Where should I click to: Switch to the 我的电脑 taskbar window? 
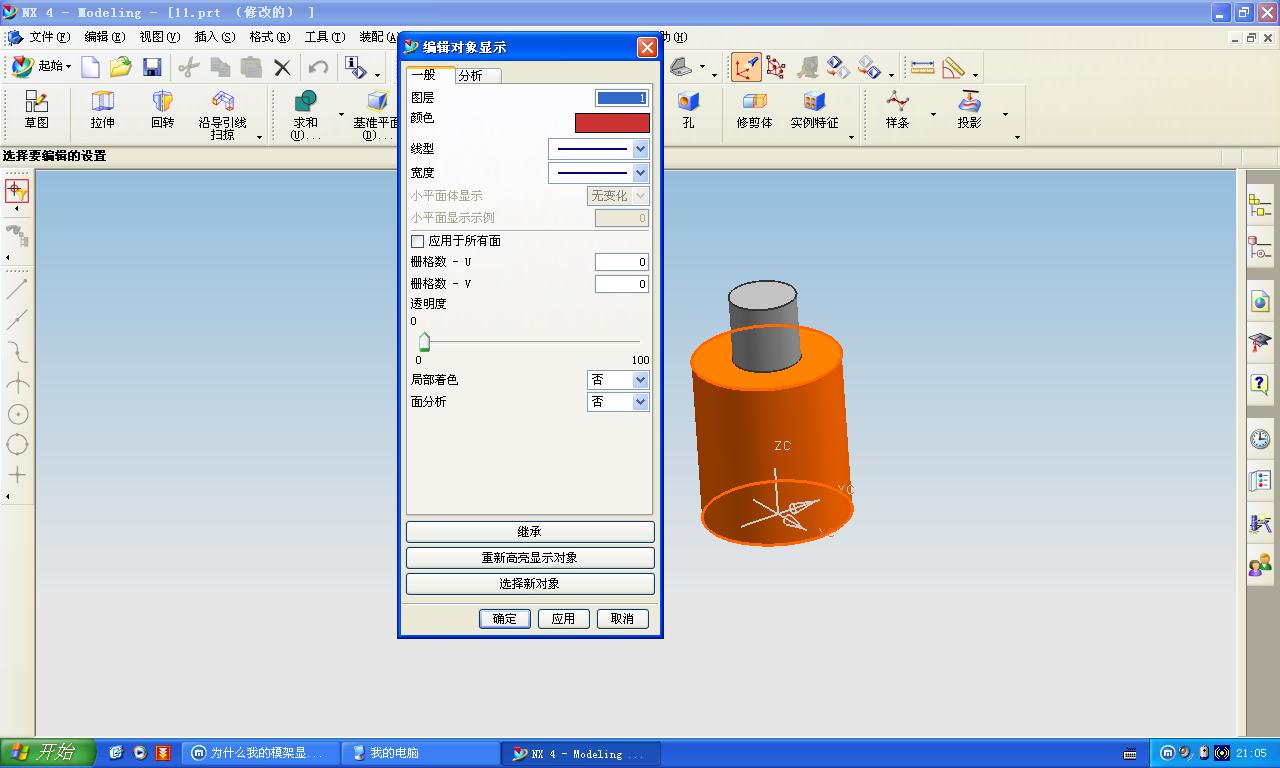(x=421, y=754)
